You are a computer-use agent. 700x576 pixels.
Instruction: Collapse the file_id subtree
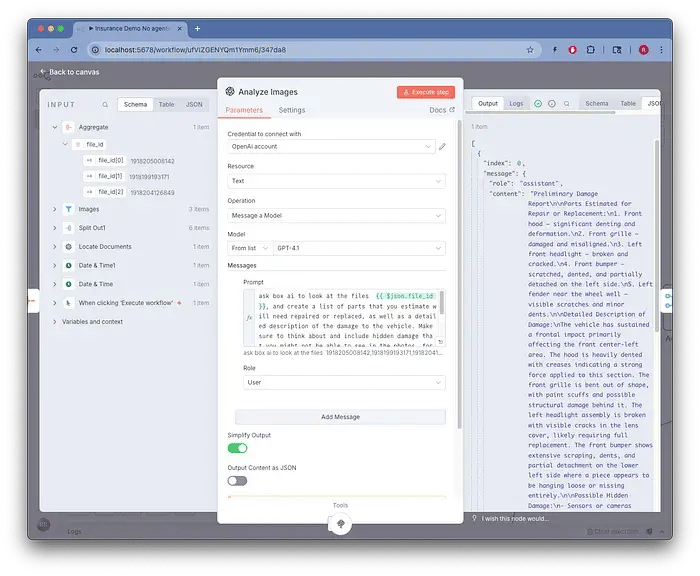pos(65,144)
